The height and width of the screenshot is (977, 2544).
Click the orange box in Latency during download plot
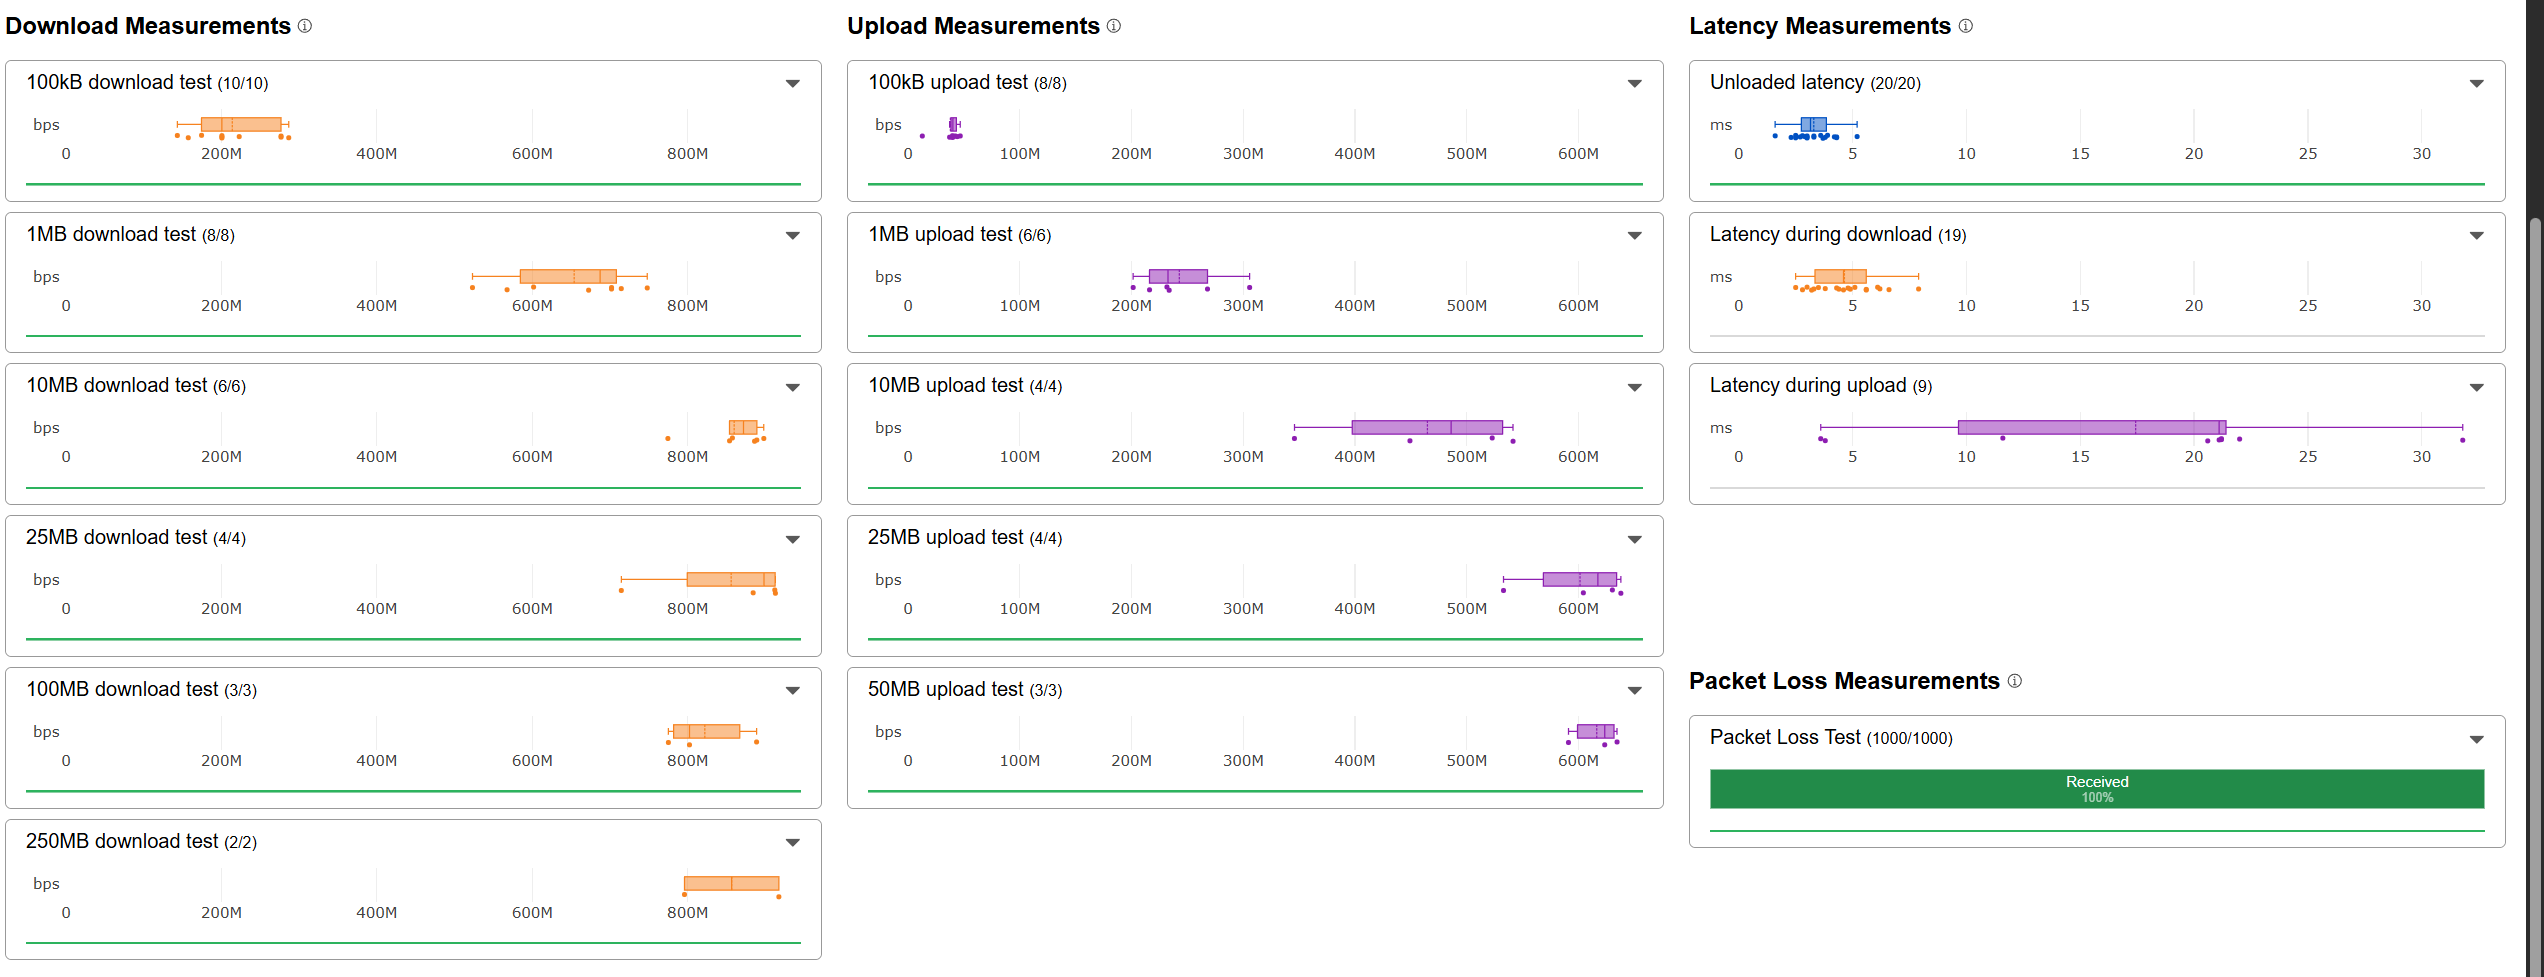pyautogui.click(x=1840, y=276)
